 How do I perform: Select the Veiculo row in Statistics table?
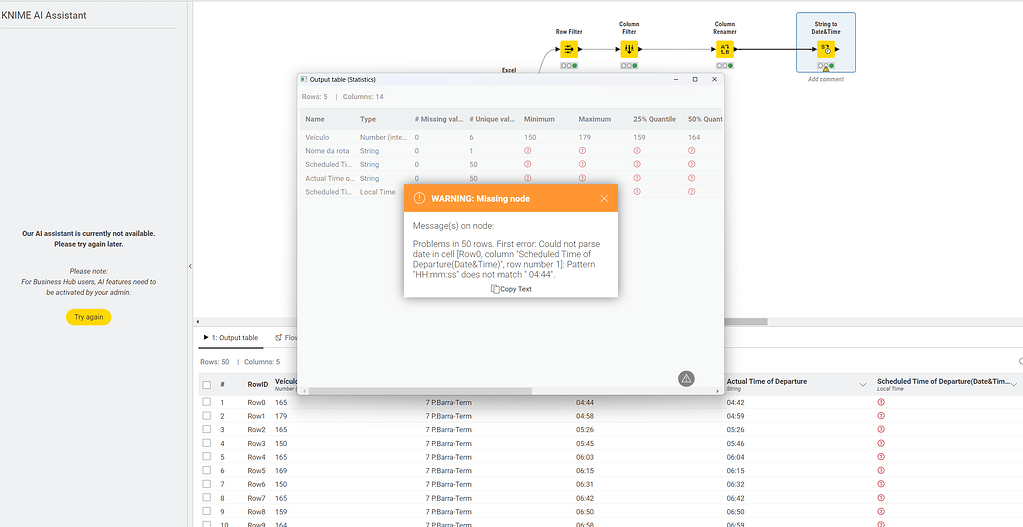tap(511, 138)
